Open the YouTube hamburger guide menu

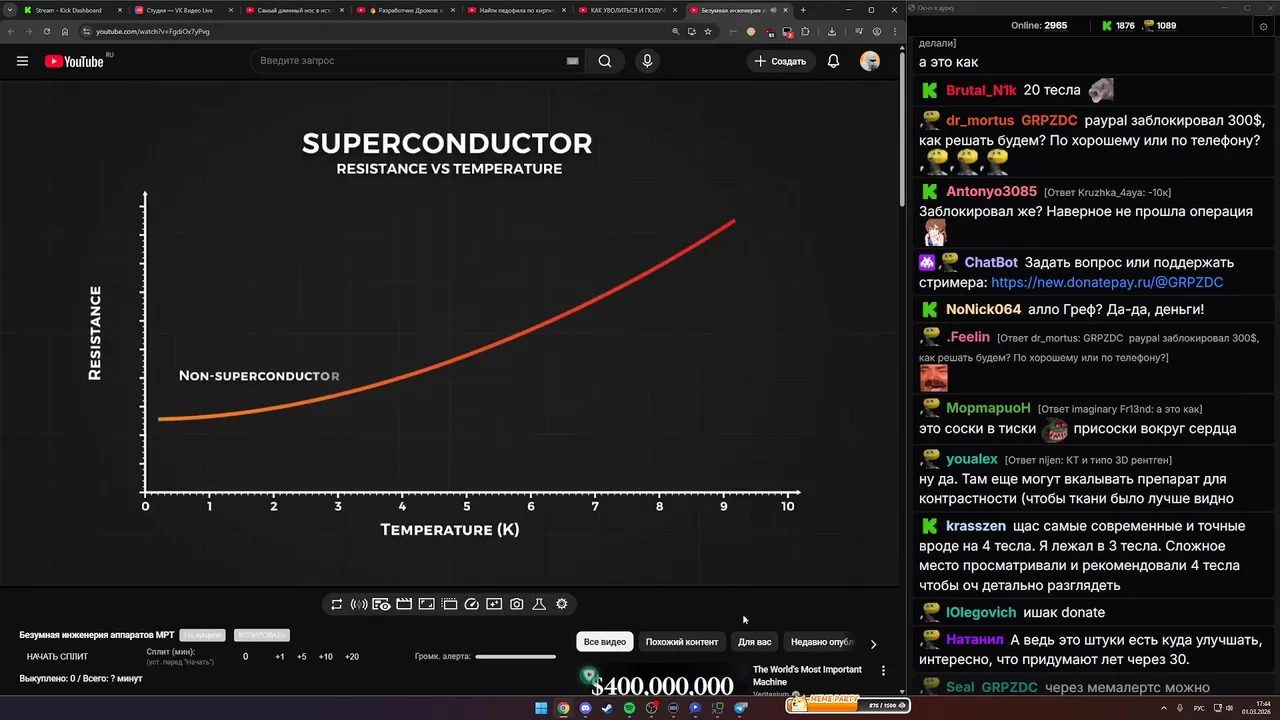point(22,61)
